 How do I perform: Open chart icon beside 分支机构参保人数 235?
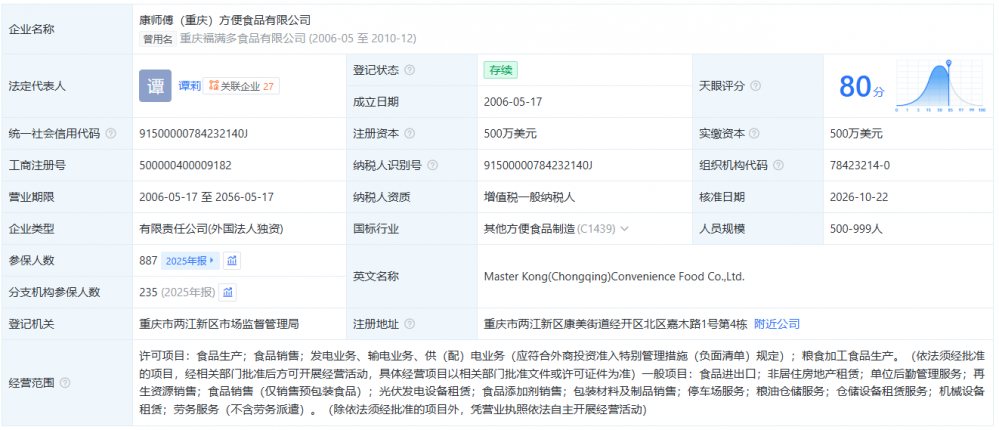[228, 292]
